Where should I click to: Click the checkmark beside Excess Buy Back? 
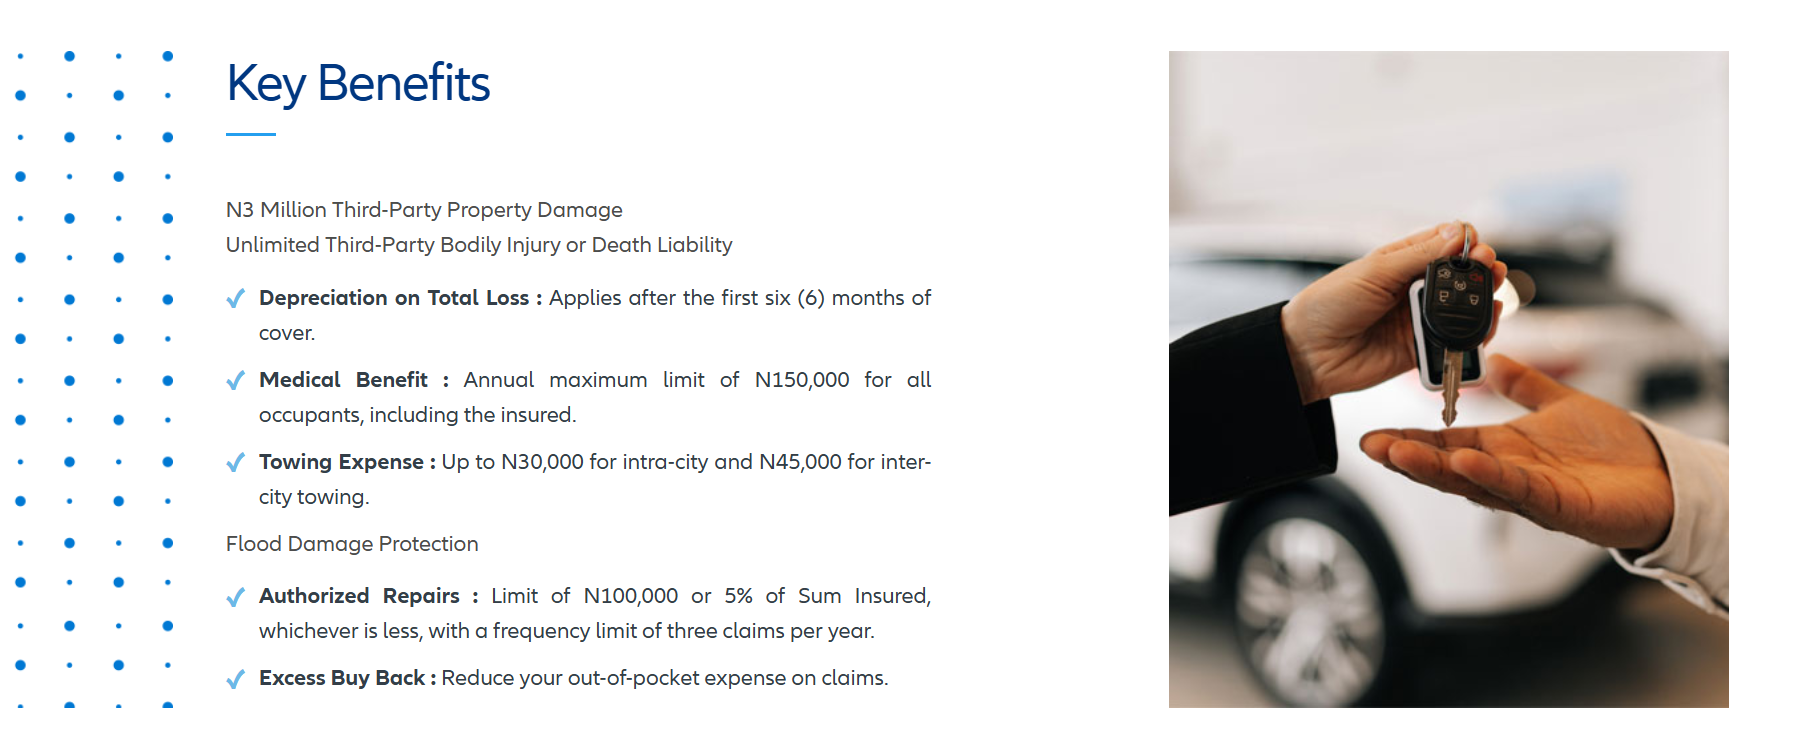click(x=236, y=679)
